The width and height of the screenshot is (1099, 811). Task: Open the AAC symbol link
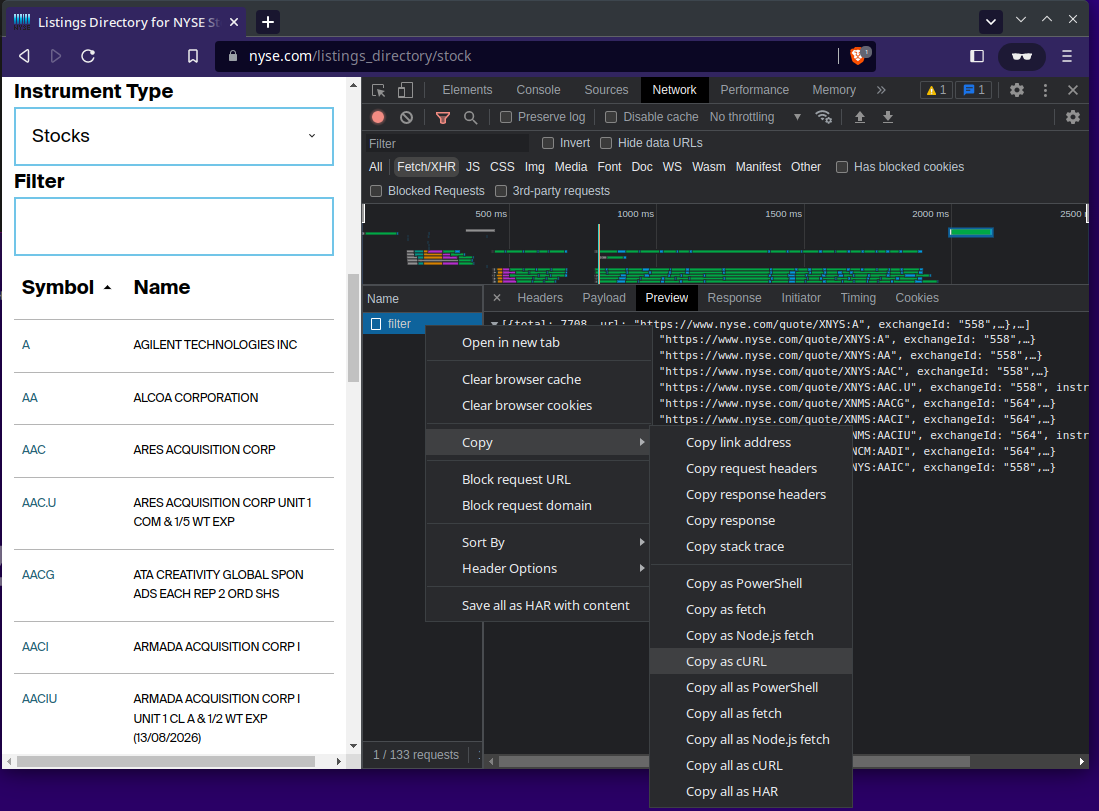click(x=34, y=450)
